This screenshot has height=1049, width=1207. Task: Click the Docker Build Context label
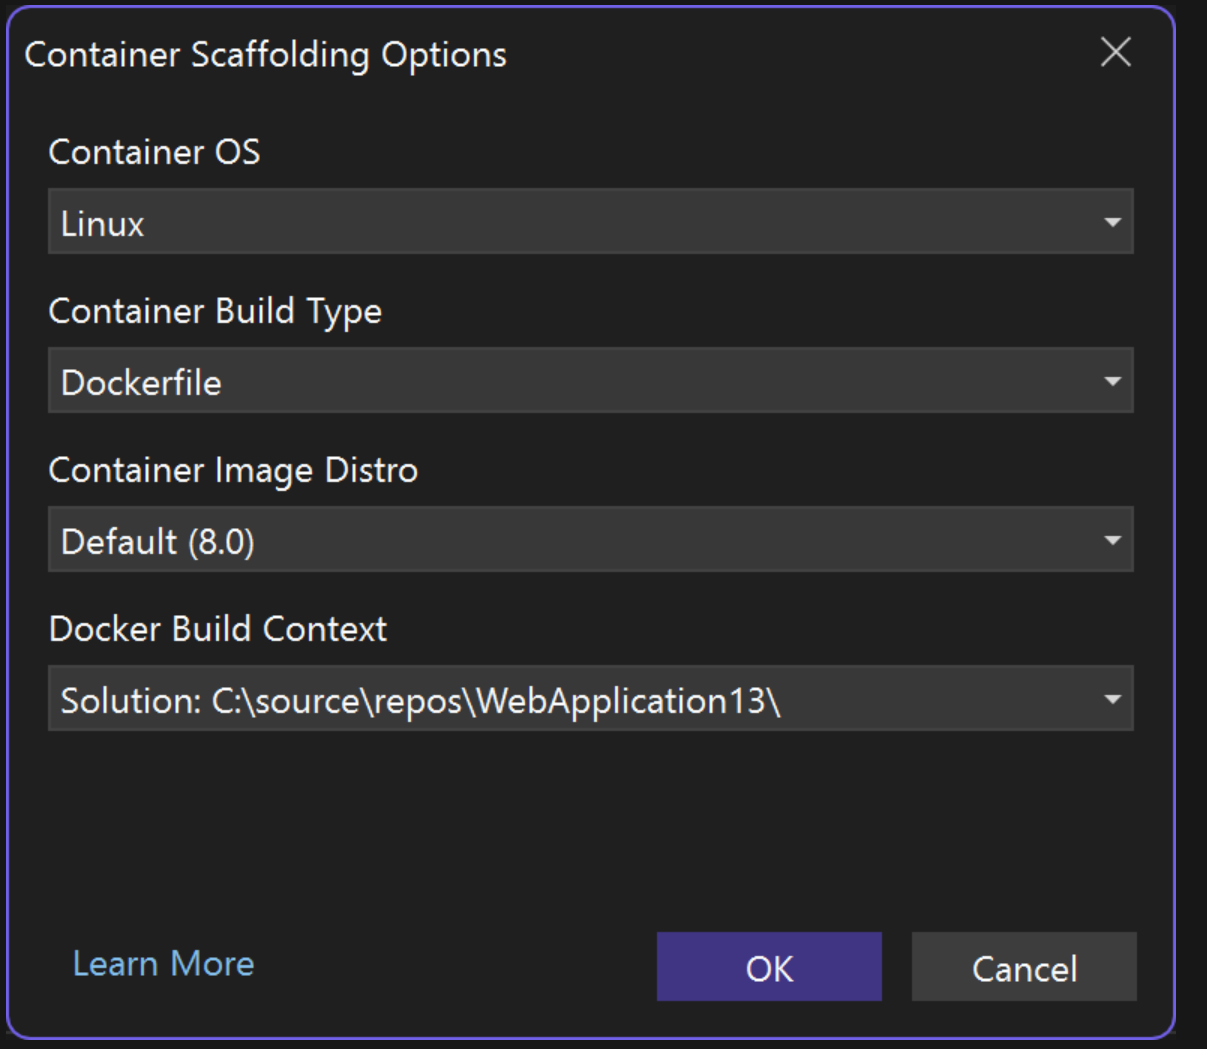[x=217, y=629]
